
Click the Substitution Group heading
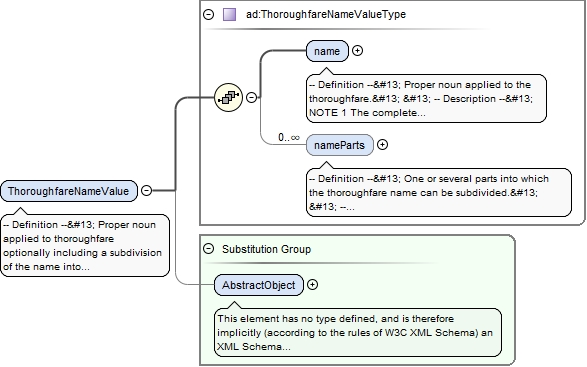[x=266, y=249]
